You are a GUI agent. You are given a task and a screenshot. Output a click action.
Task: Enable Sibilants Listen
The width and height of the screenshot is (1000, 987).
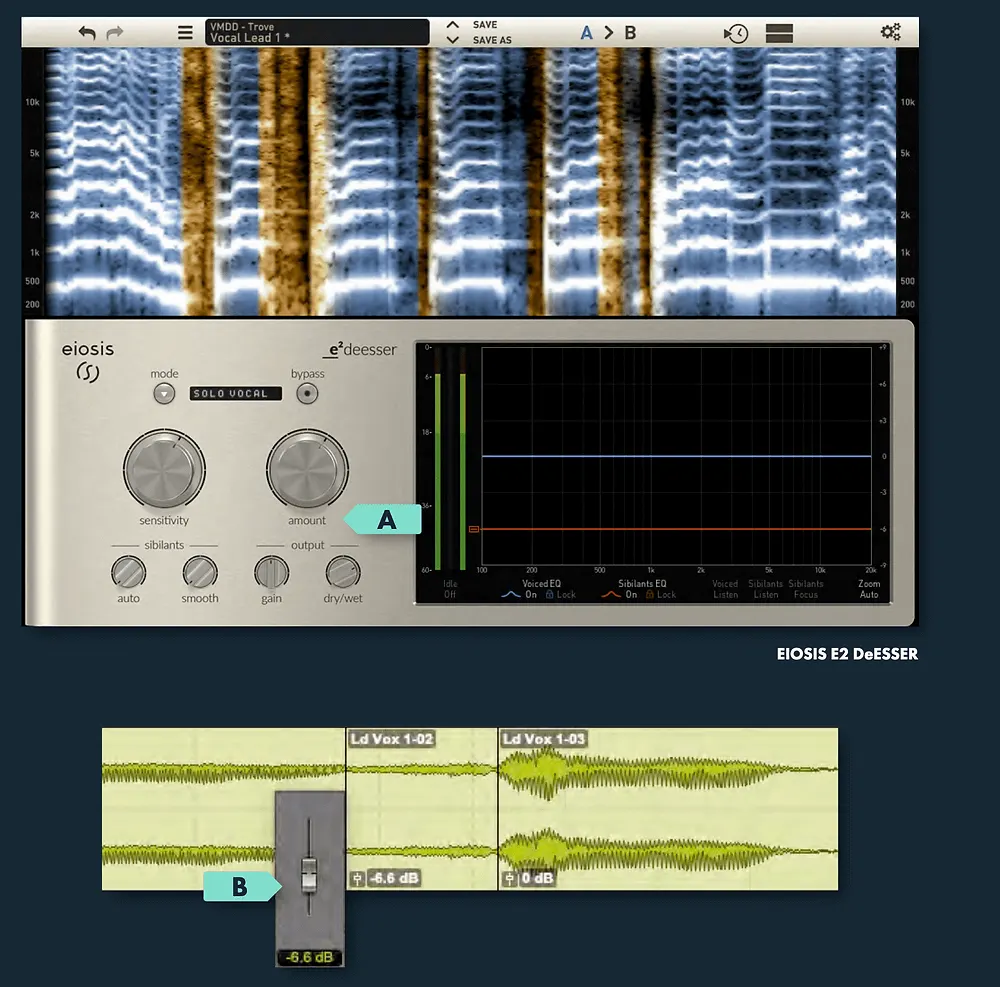765,589
